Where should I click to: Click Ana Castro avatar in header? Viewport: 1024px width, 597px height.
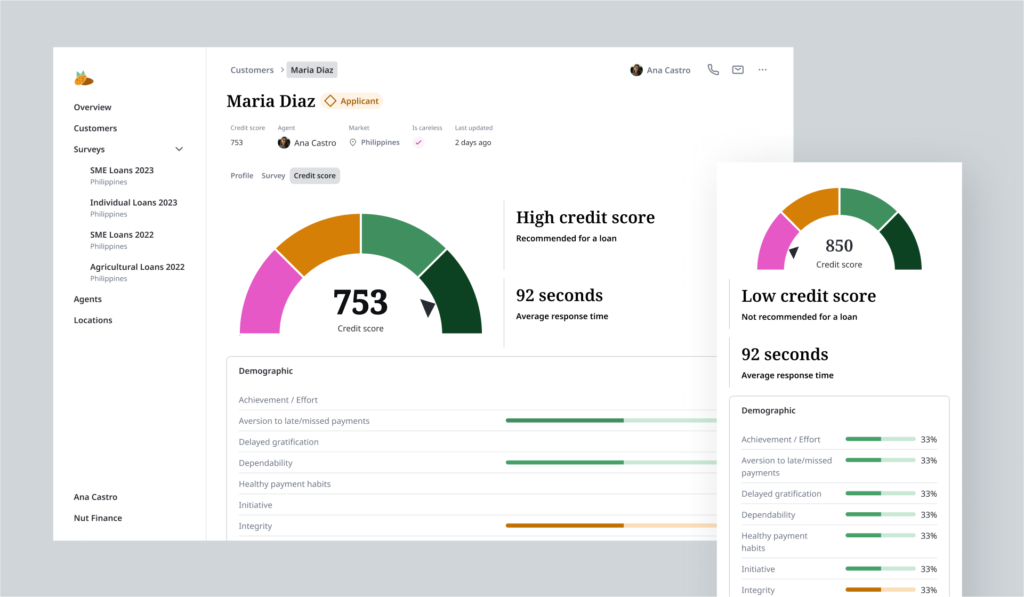pos(636,70)
